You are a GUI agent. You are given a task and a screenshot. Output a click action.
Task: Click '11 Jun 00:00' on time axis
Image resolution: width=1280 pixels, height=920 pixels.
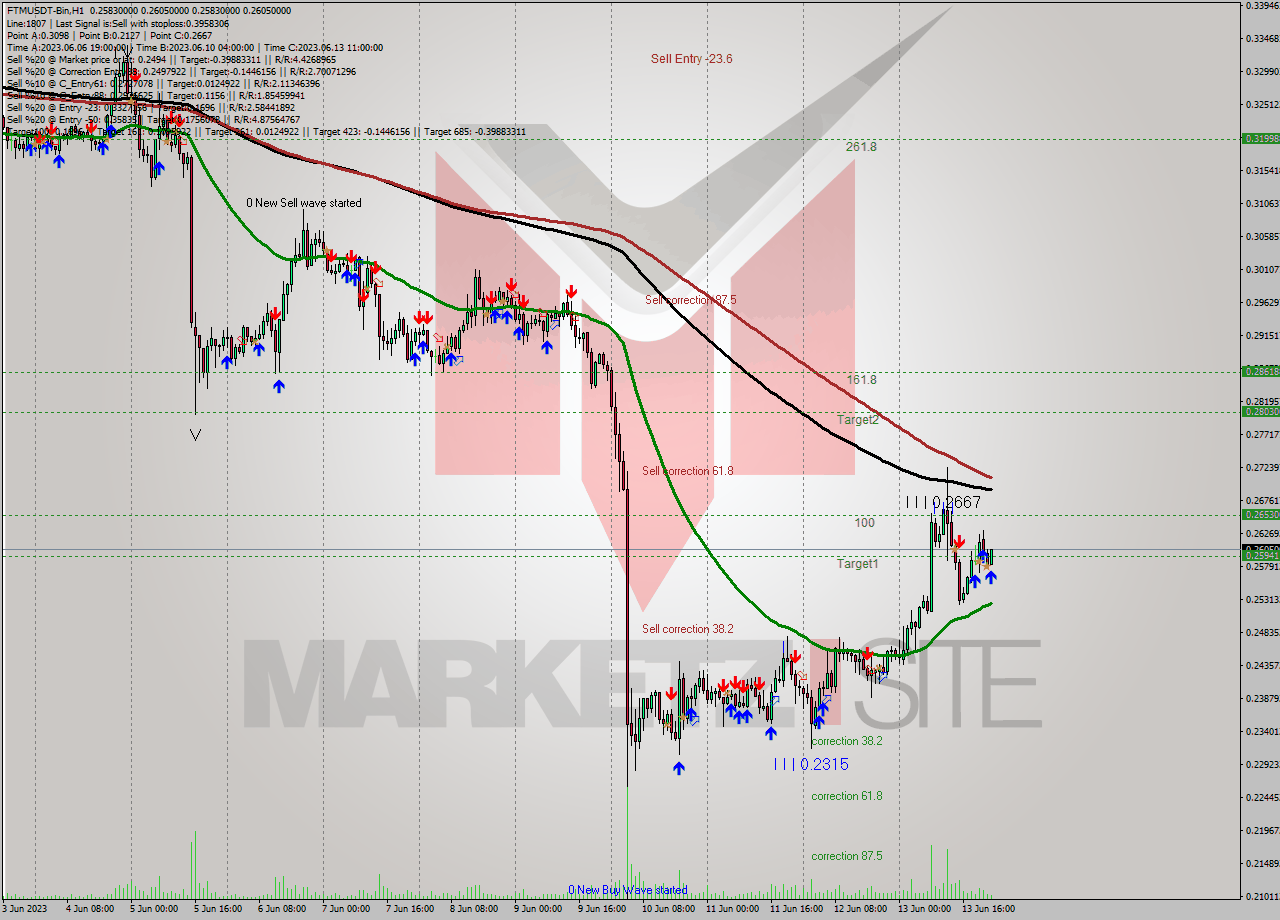pos(732,909)
